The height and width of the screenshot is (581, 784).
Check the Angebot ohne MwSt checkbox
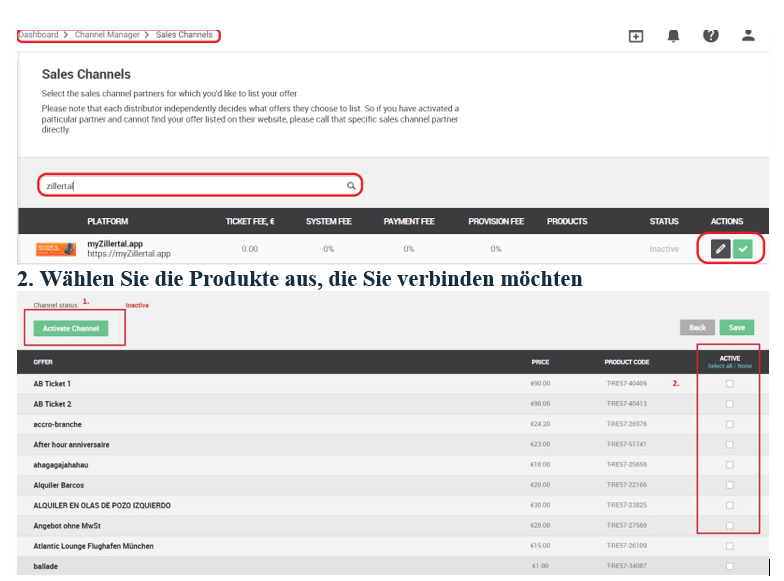(730, 526)
